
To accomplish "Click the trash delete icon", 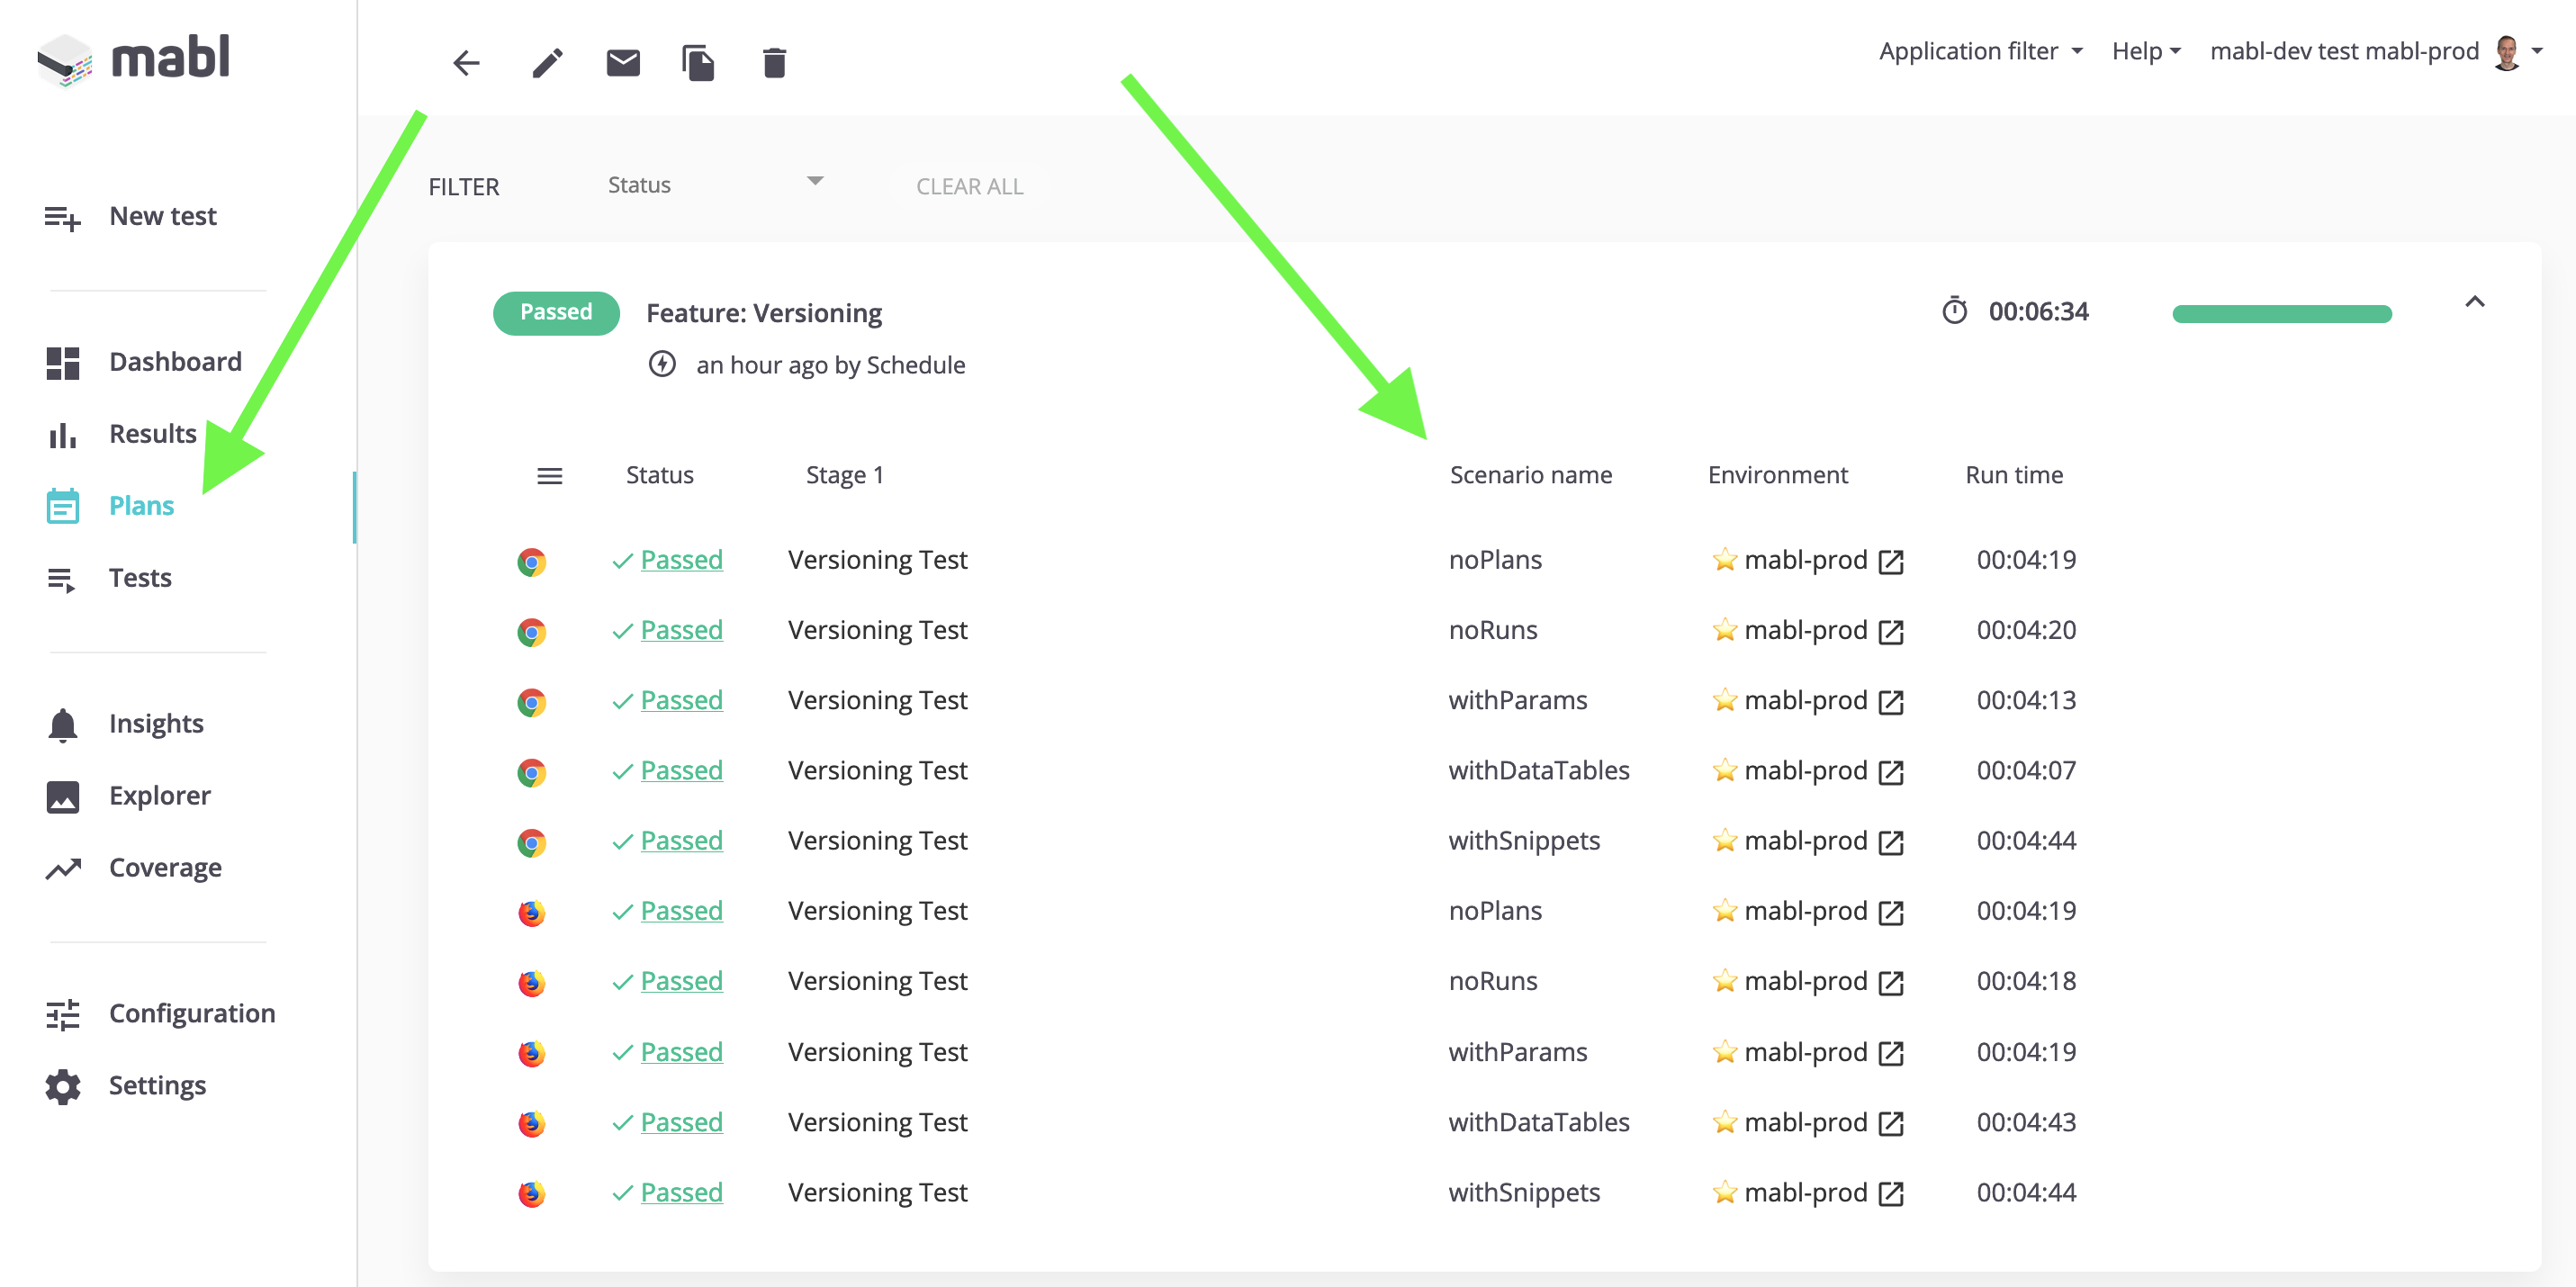I will click(774, 63).
